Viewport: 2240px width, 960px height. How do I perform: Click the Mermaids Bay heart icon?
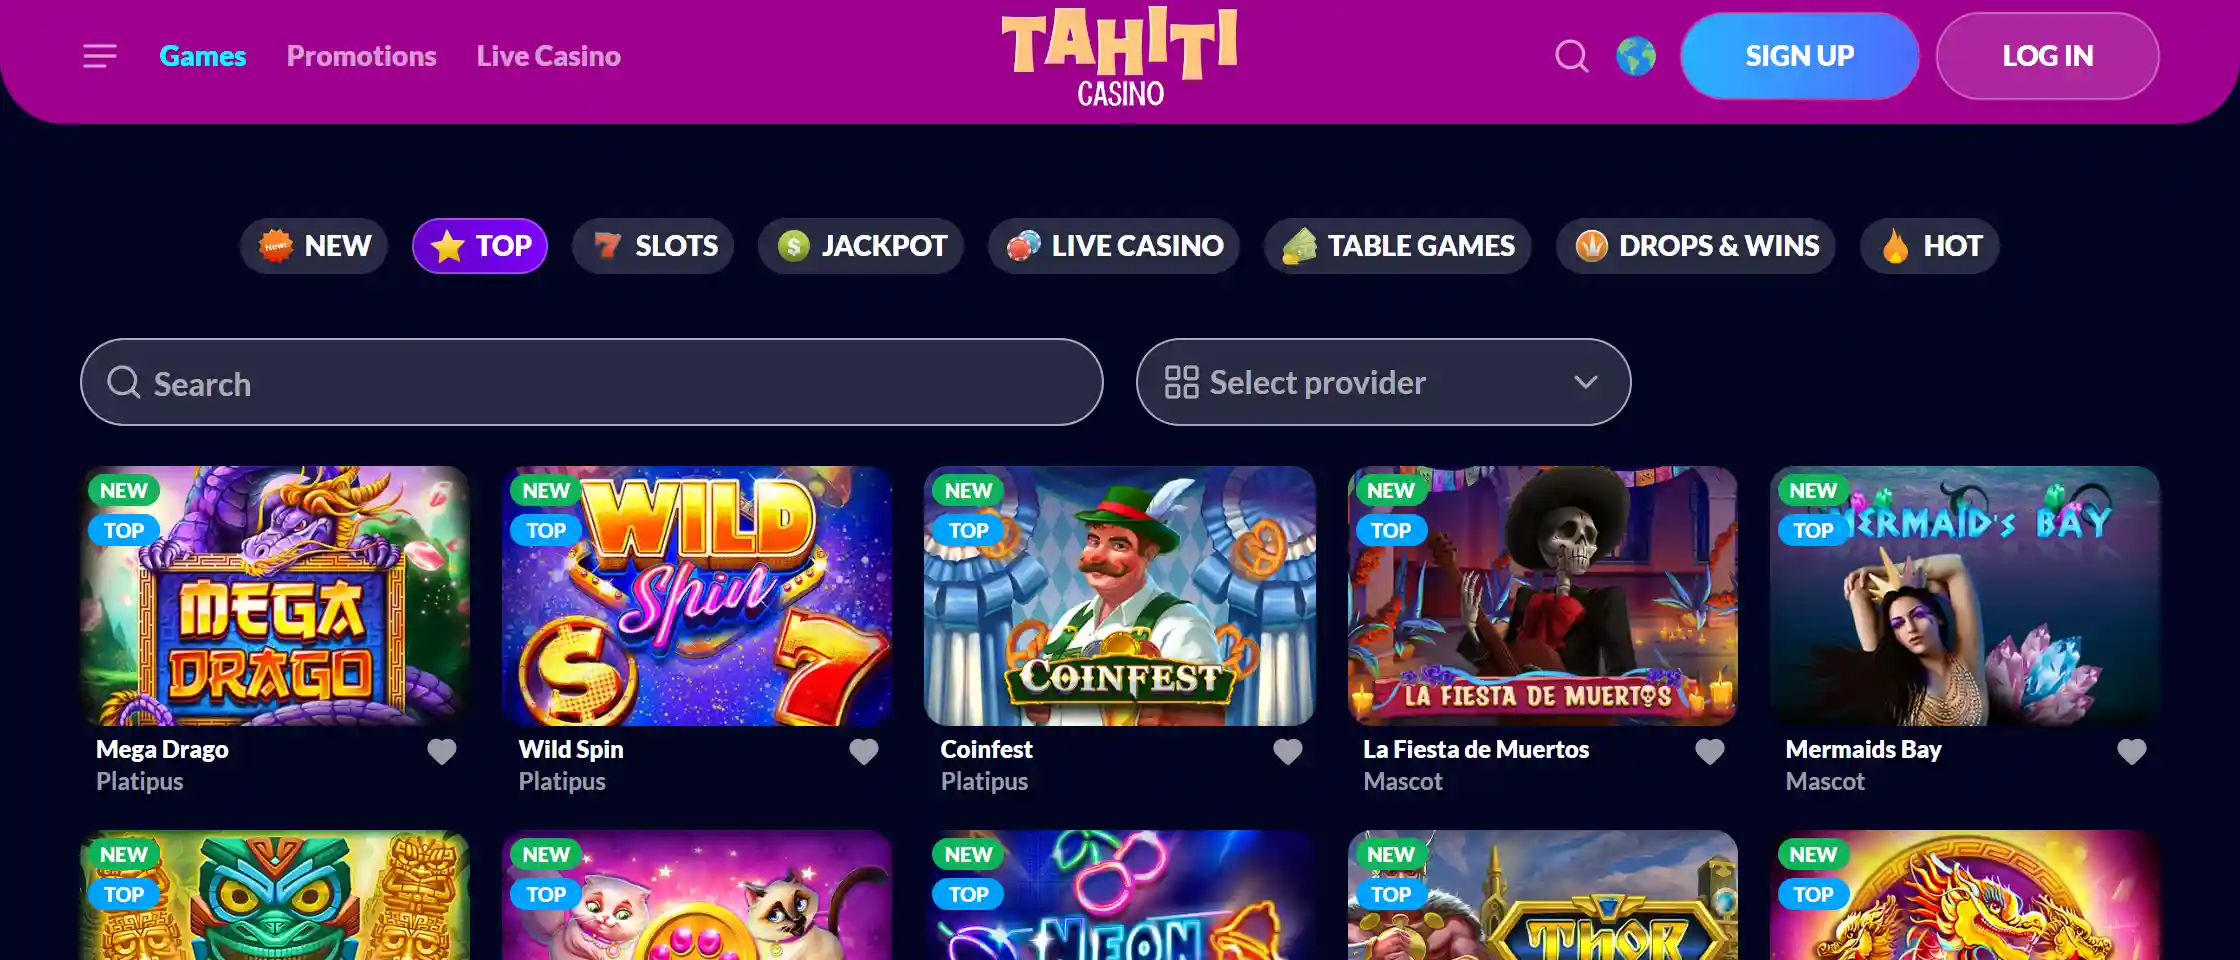(x=2132, y=751)
